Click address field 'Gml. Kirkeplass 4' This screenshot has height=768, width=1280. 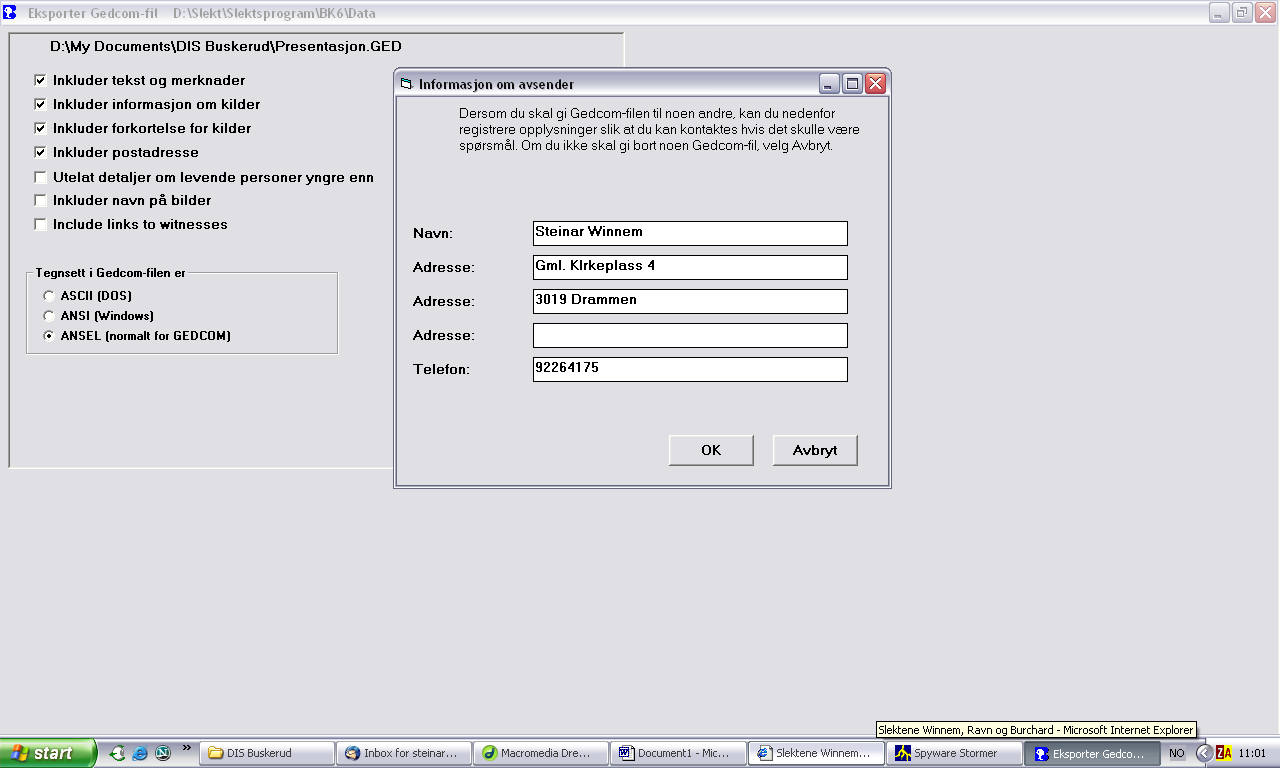click(690, 267)
